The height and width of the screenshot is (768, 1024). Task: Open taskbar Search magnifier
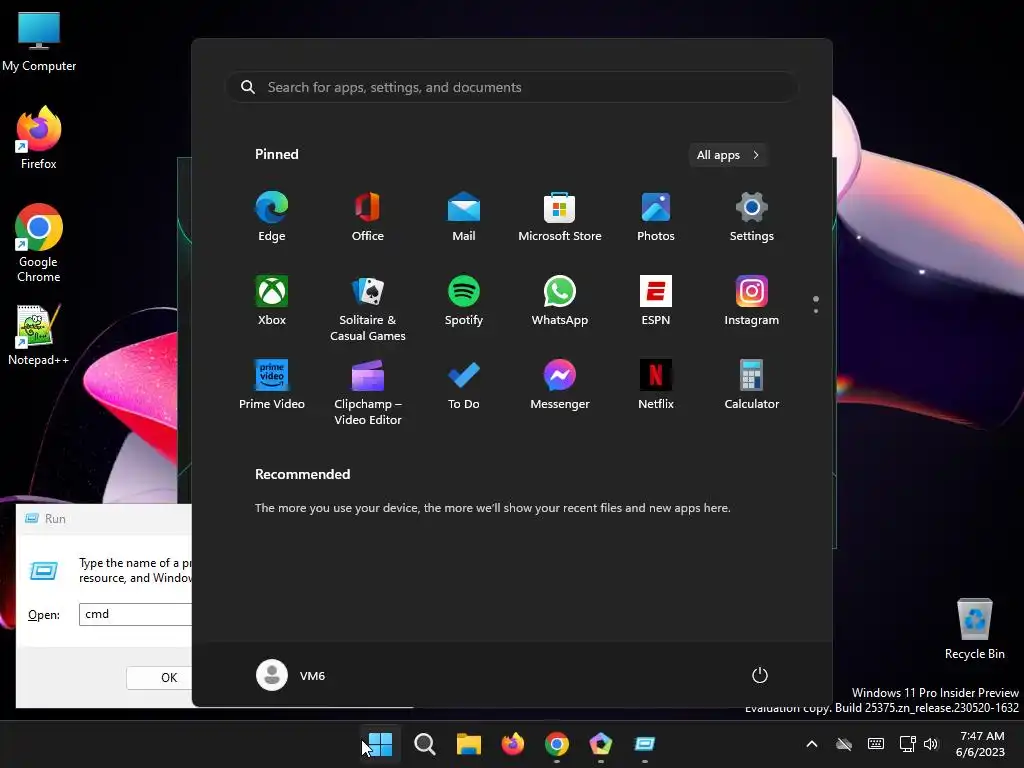click(x=424, y=744)
